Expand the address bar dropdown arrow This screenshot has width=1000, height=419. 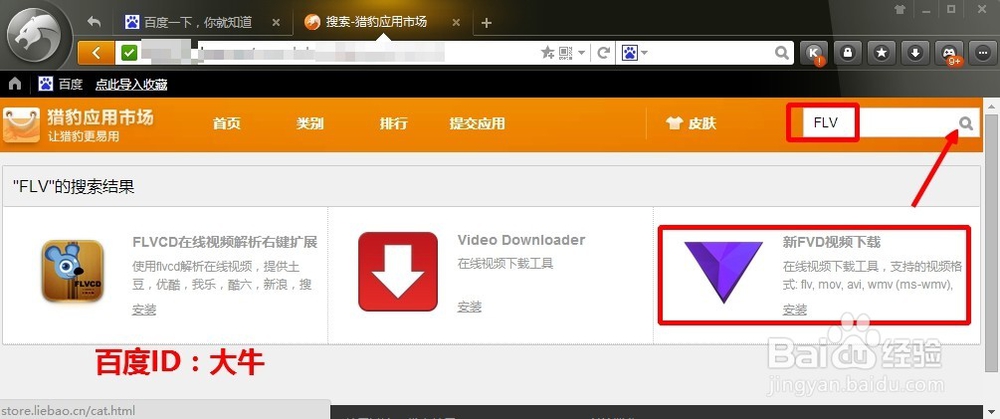click(x=582, y=53)
